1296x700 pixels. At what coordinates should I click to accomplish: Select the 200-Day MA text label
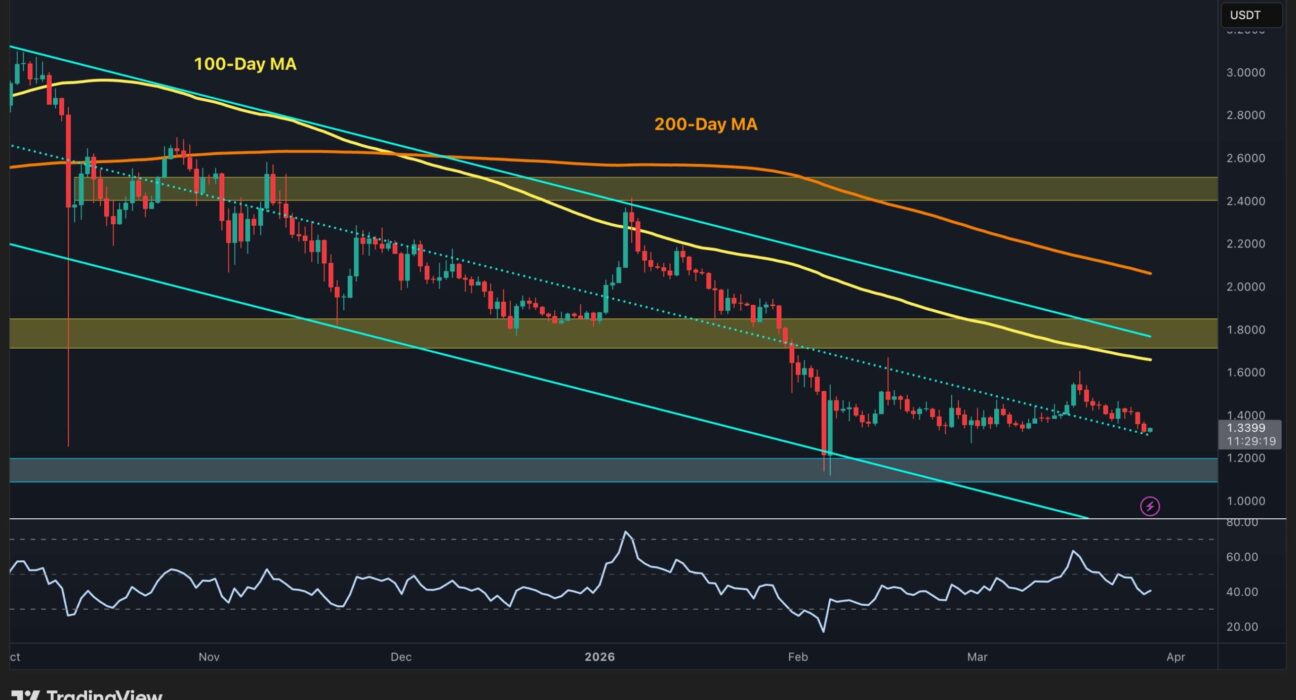click(705, 125)
